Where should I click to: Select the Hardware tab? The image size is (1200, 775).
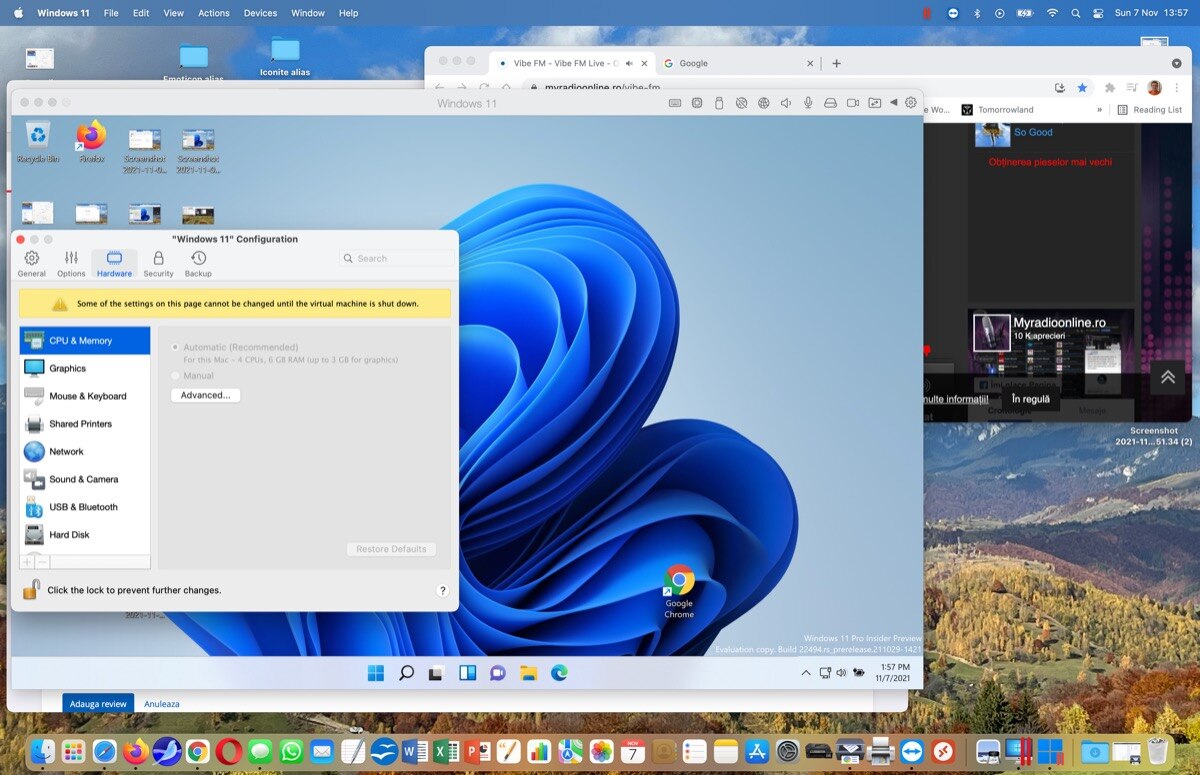pos(114,264)
